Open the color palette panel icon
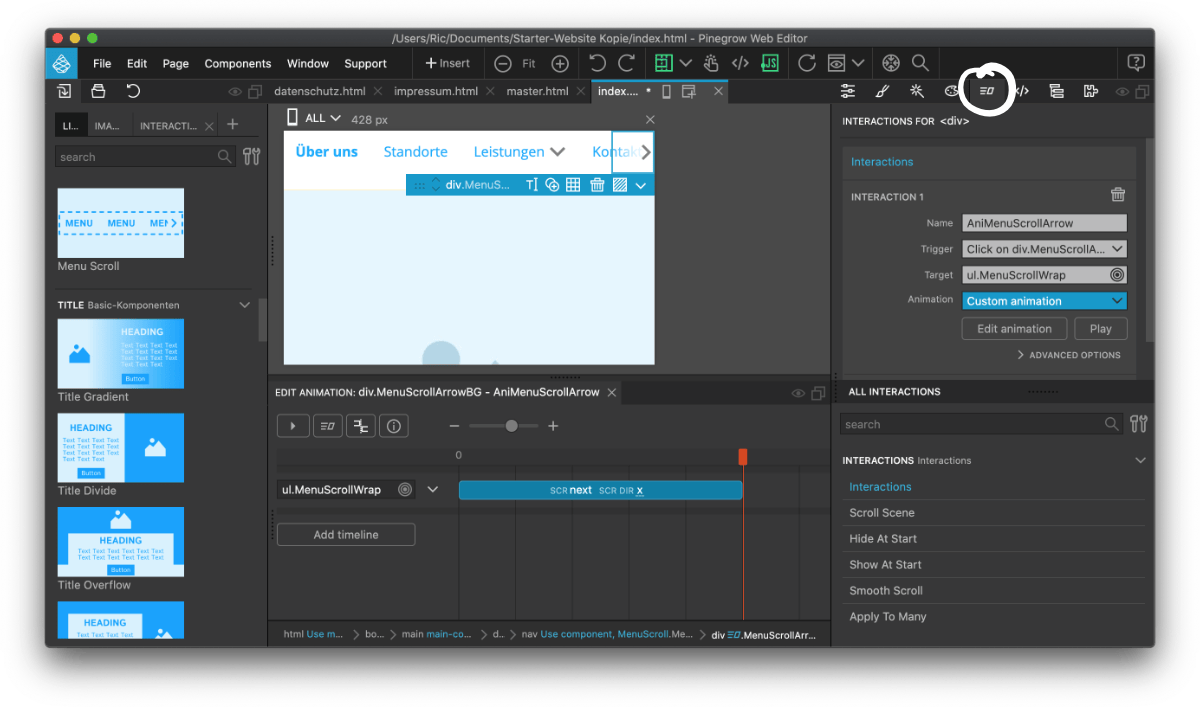Viewport: 1200px width, 707px height. click(x=951, y=91)
